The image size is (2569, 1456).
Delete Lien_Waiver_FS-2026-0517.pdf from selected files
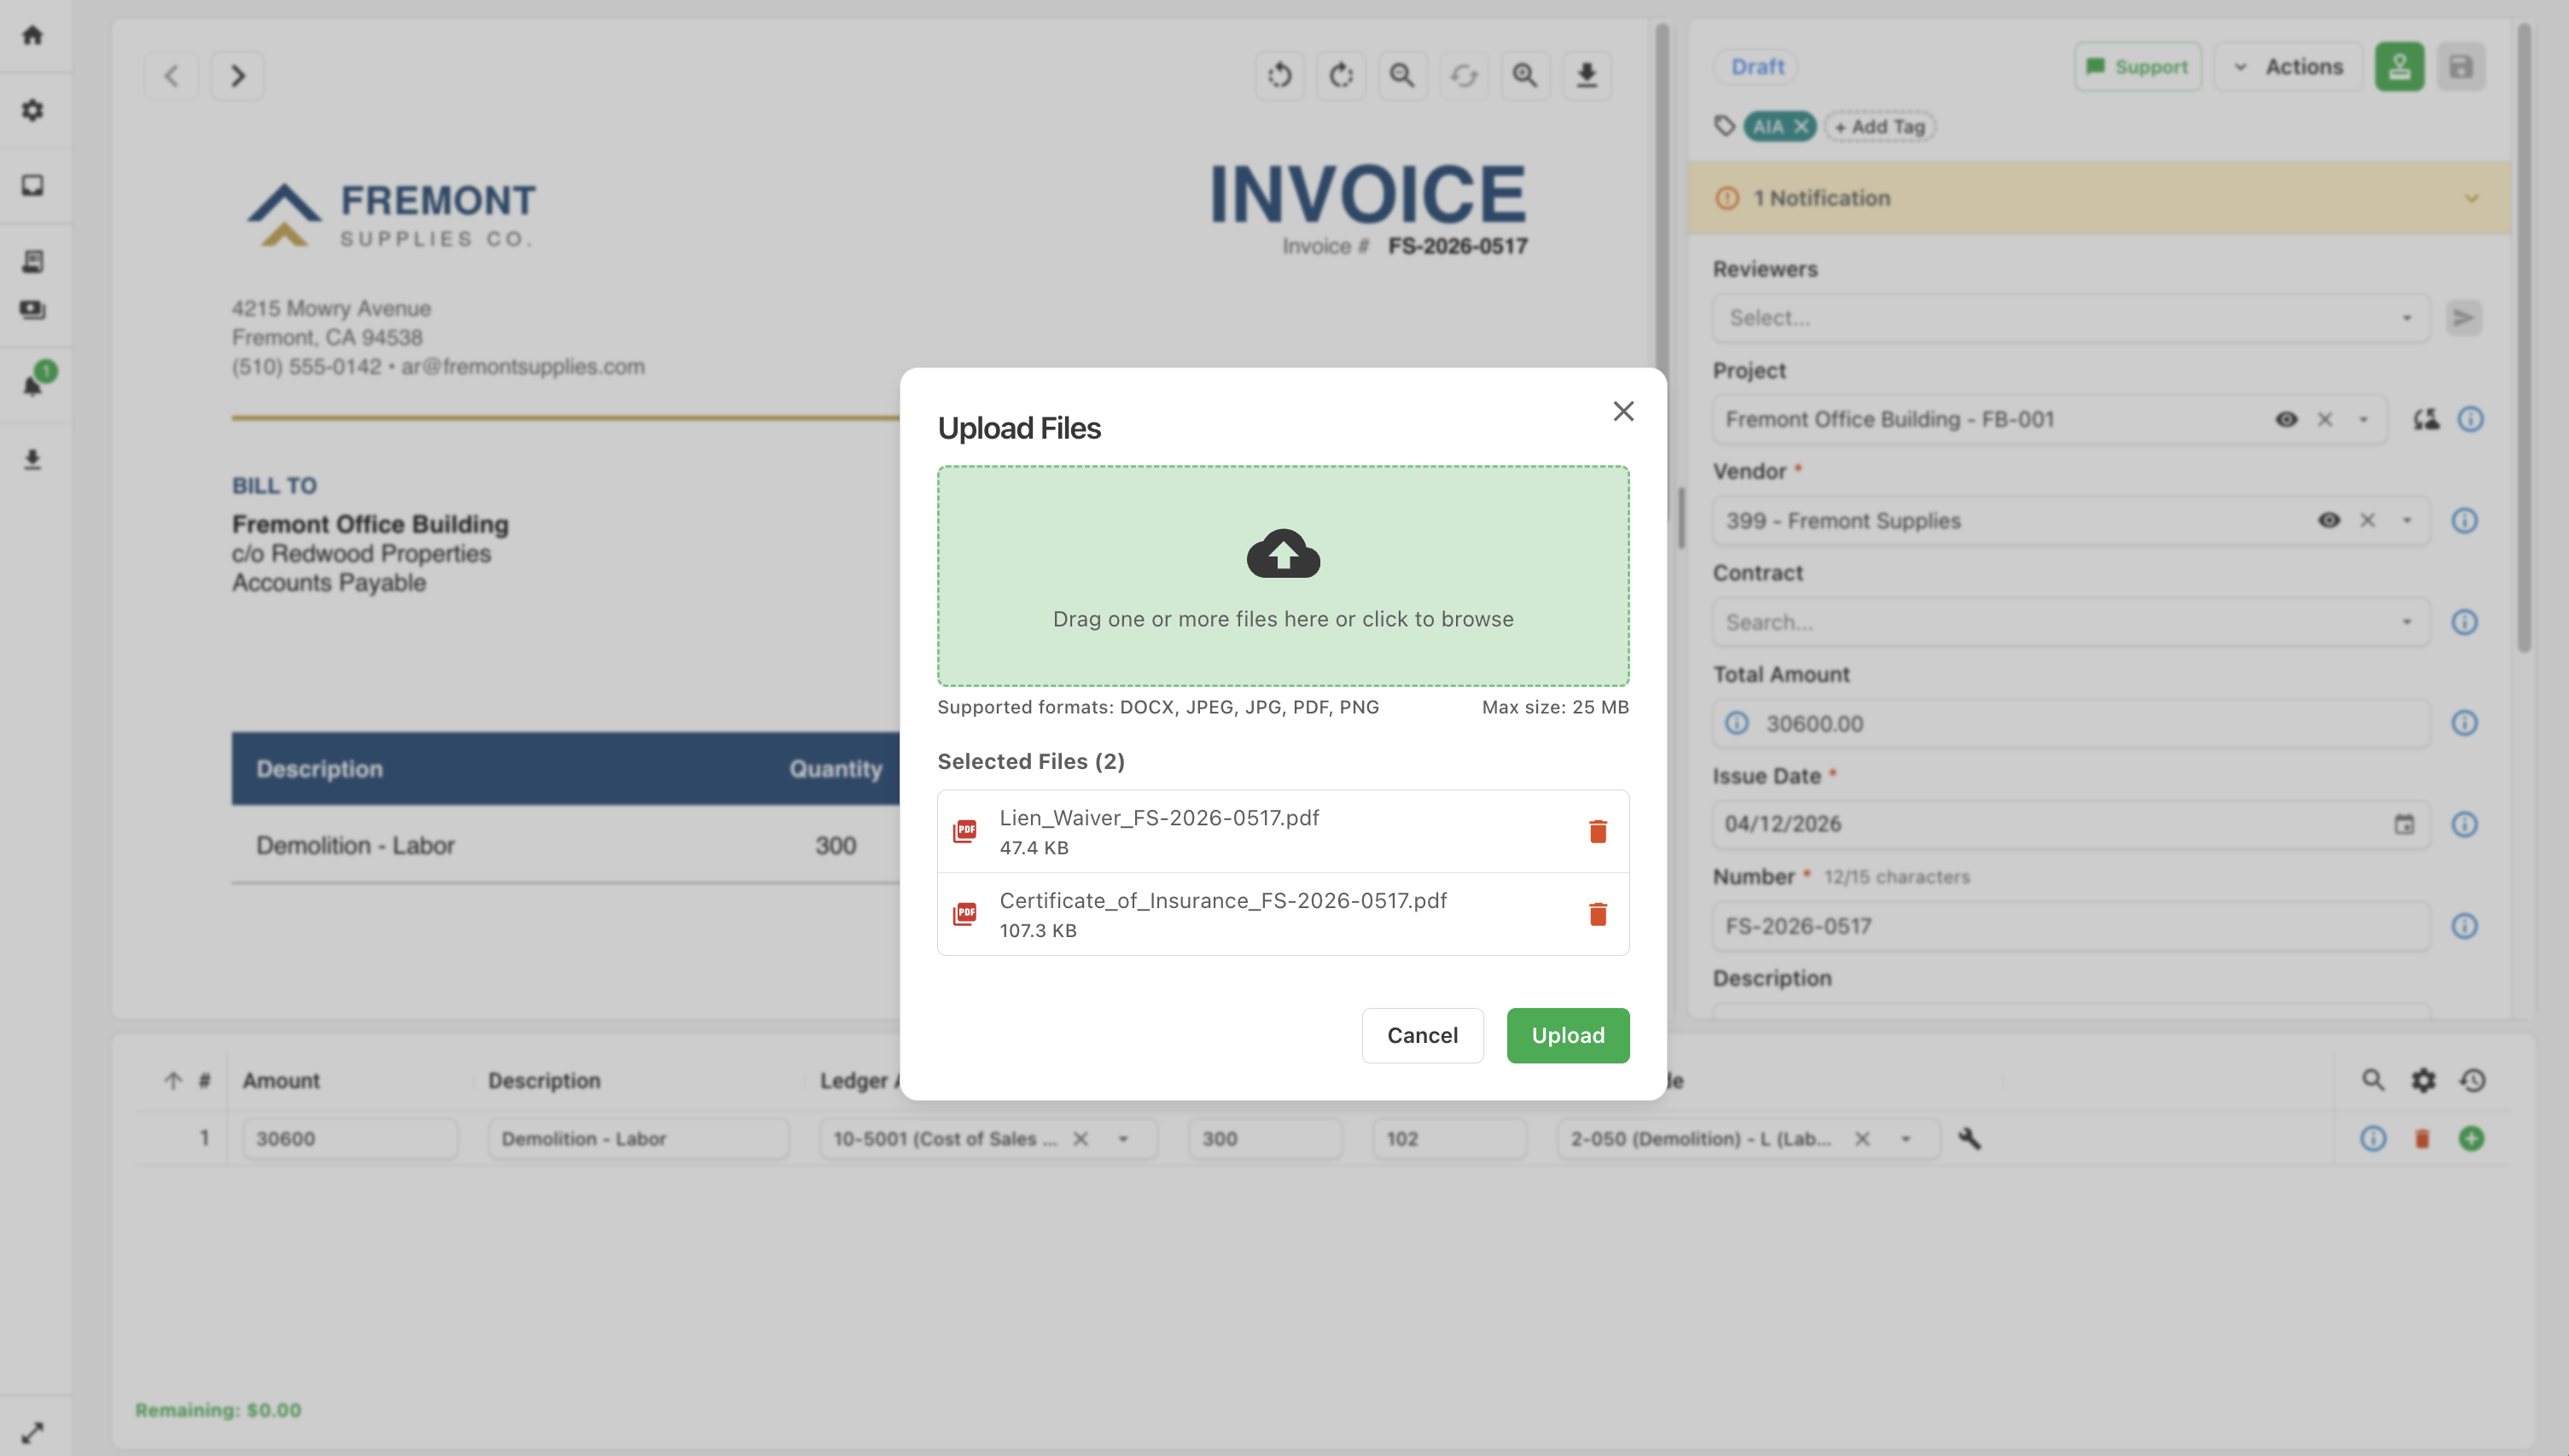click(x=1598, y=831)
